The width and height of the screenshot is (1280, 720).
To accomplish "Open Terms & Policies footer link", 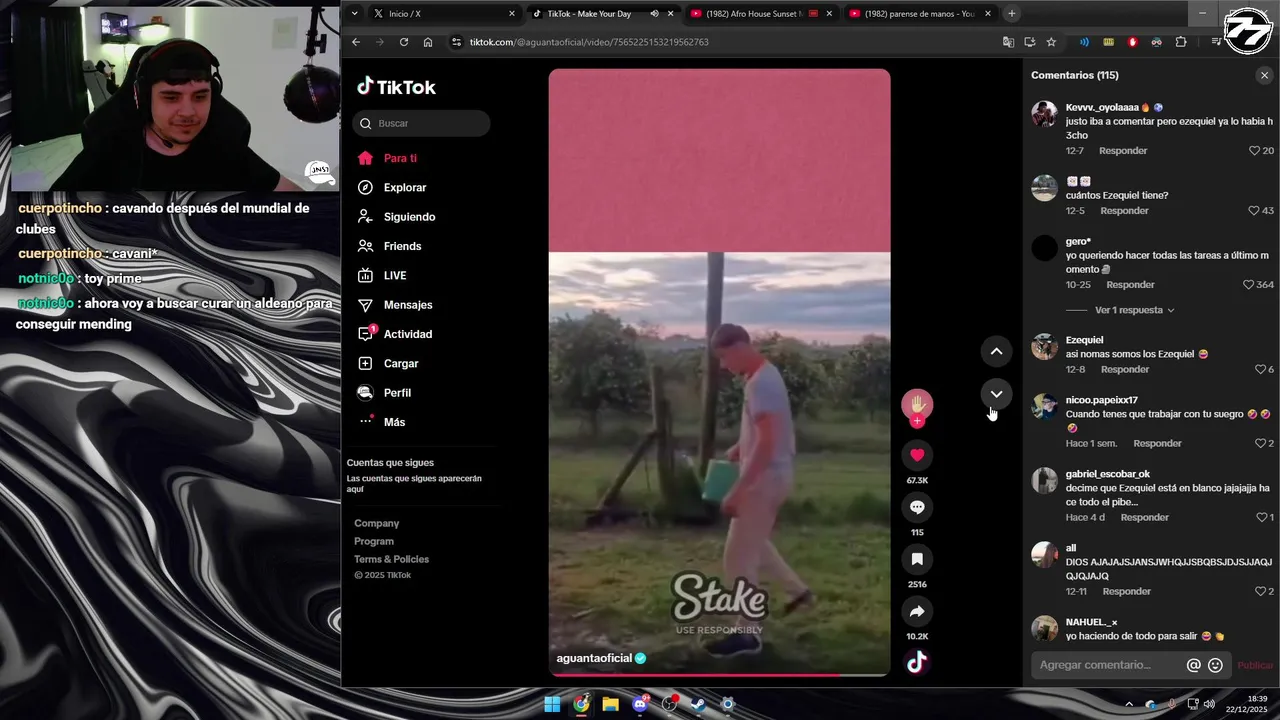I will pyautogui.click(x=391, y=559).
